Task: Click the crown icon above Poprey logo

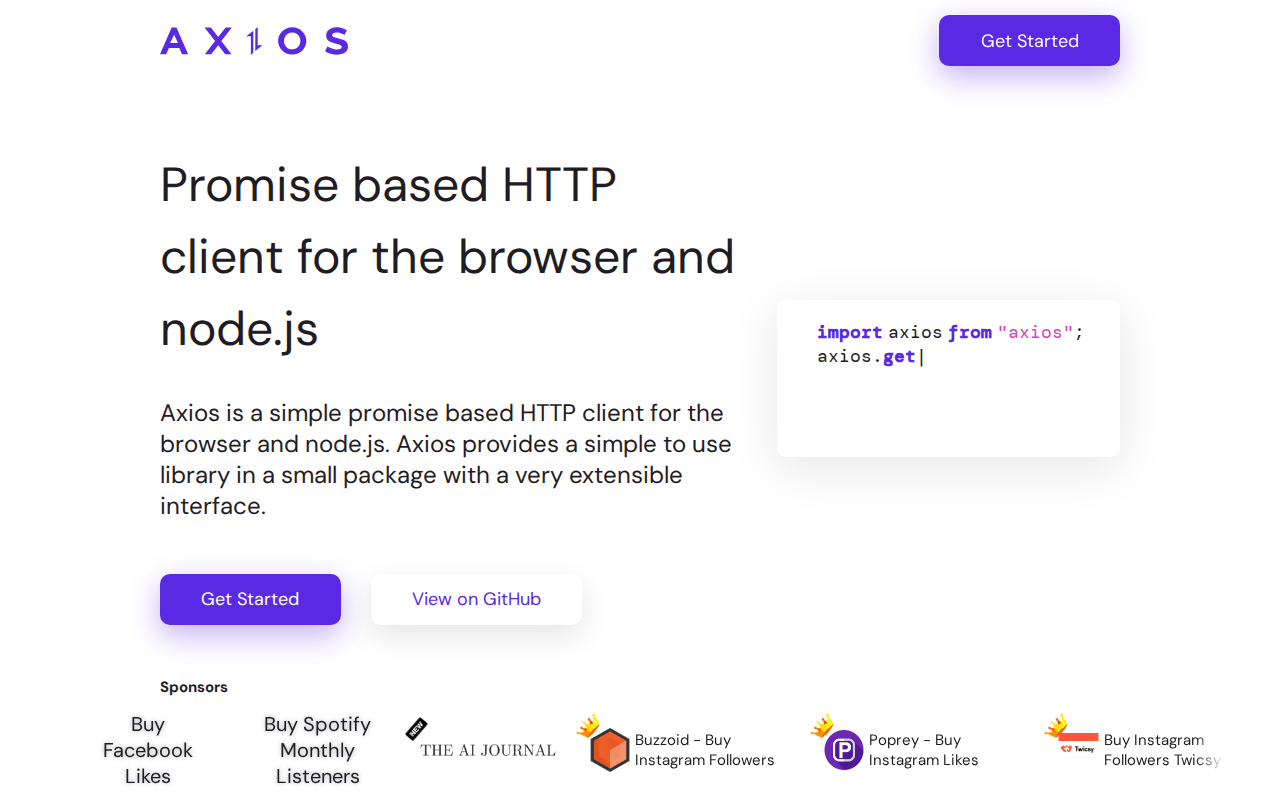Action: point(822,725)
